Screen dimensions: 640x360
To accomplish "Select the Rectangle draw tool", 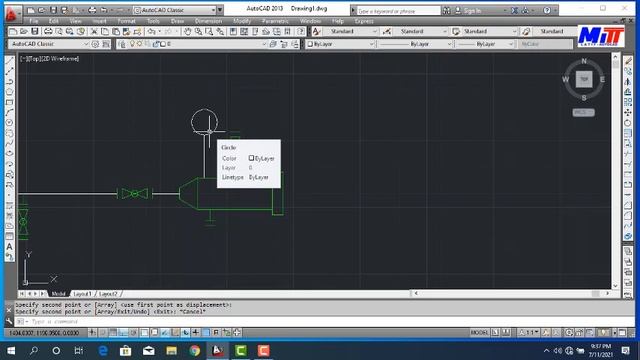I will click(x=9, y=102).
